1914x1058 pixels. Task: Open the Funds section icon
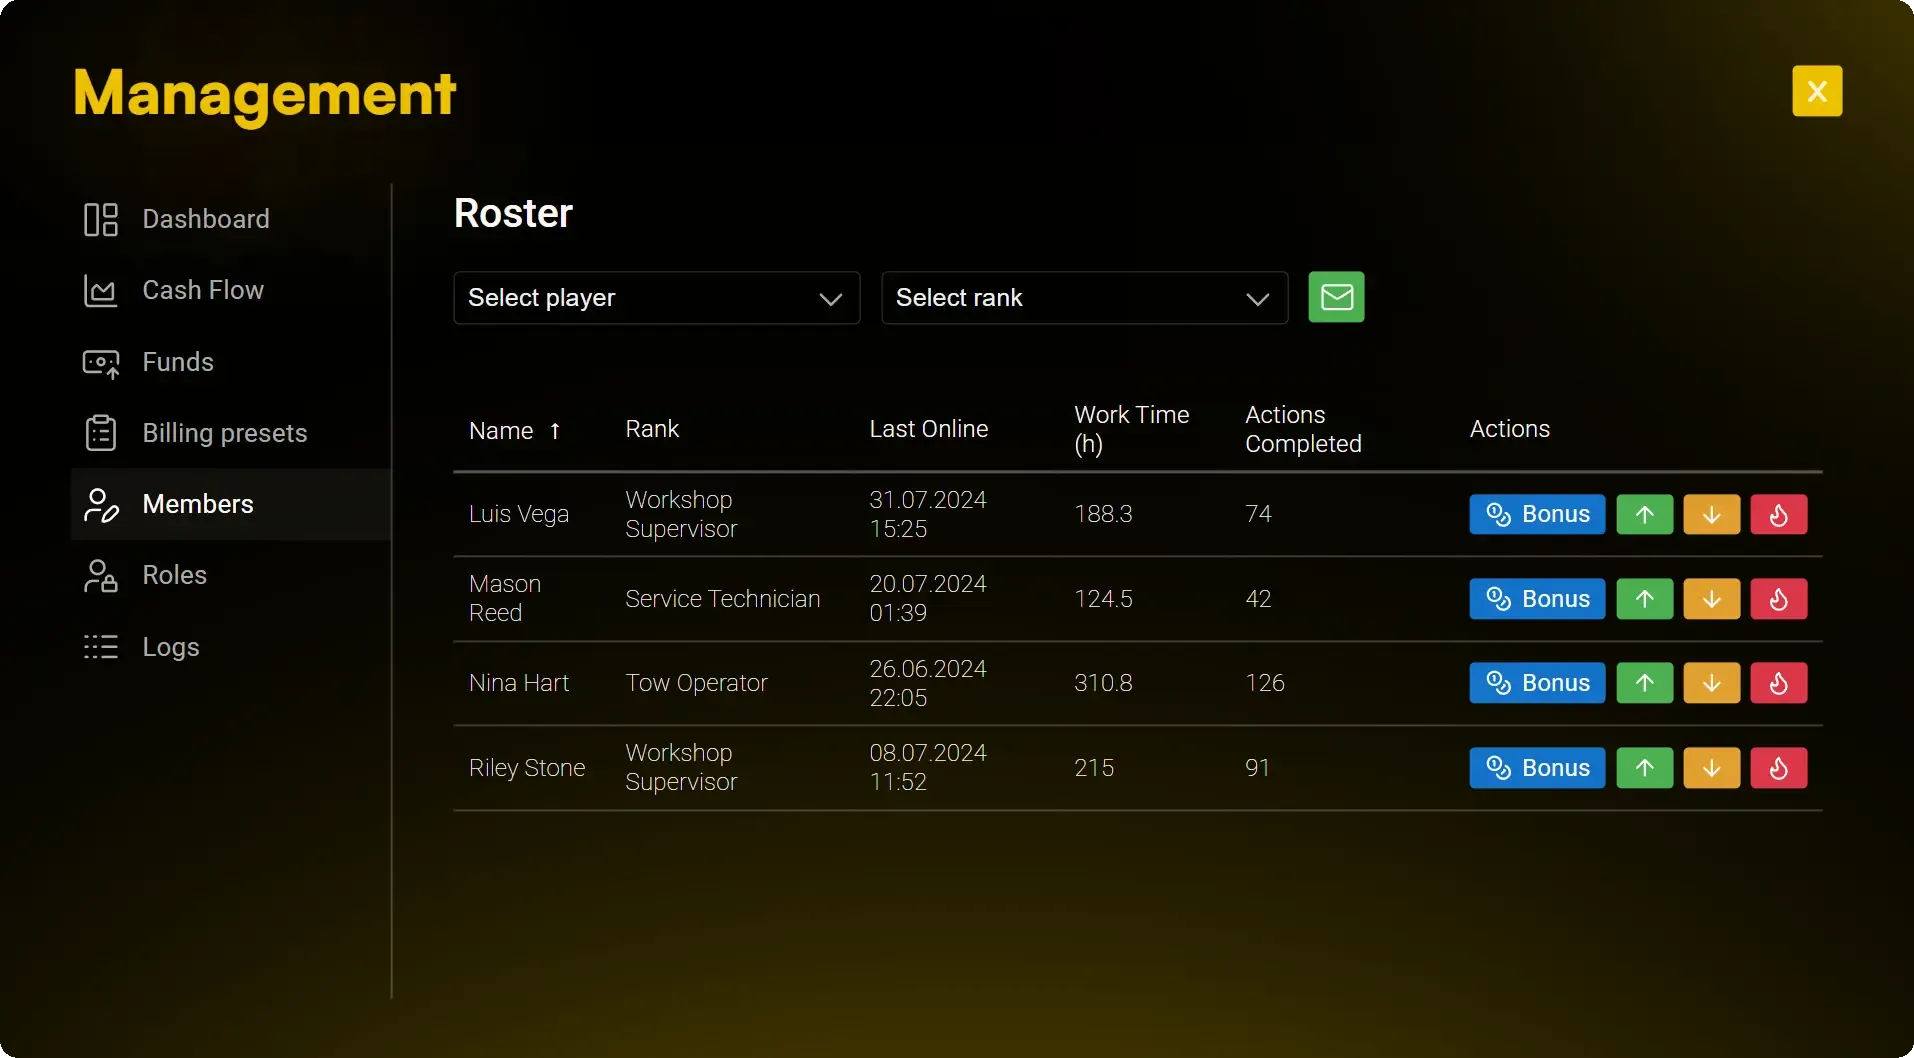pyautogui.click(x=101, y=363)
